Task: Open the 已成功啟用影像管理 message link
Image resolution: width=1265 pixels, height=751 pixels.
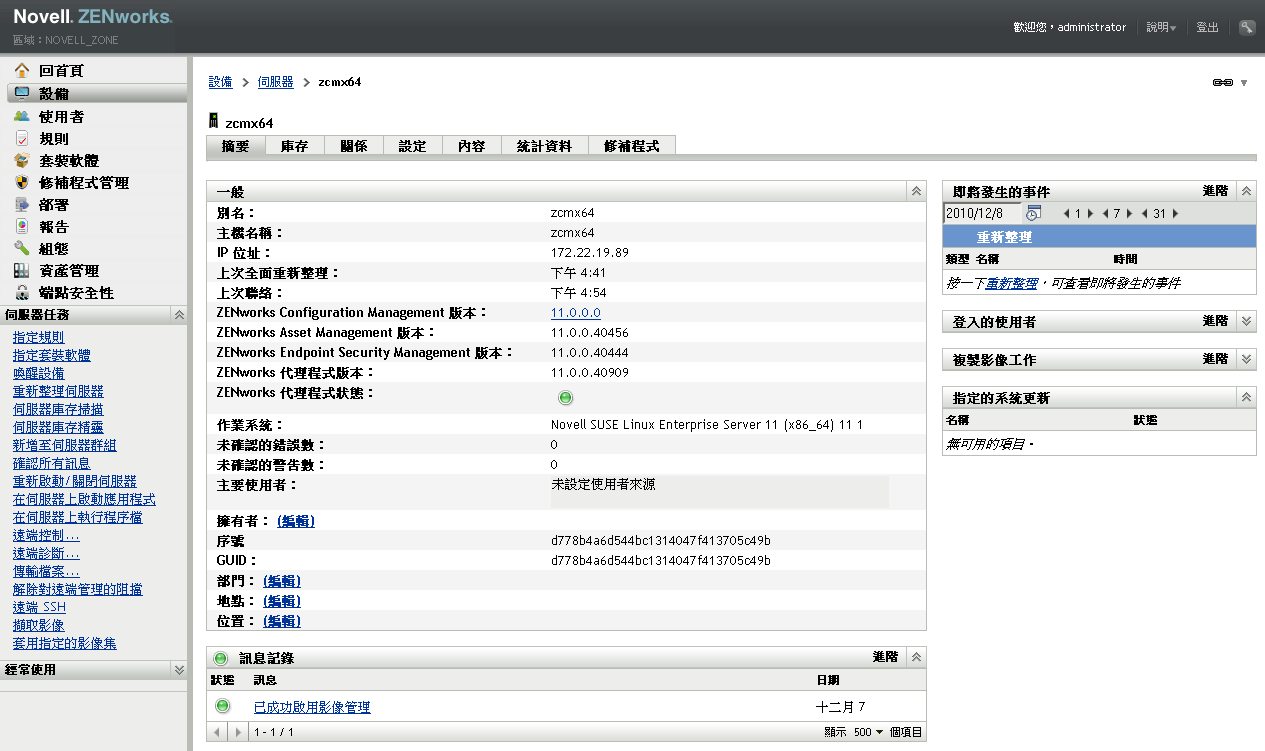Action: pyautogui.click(x=312, y=707)
